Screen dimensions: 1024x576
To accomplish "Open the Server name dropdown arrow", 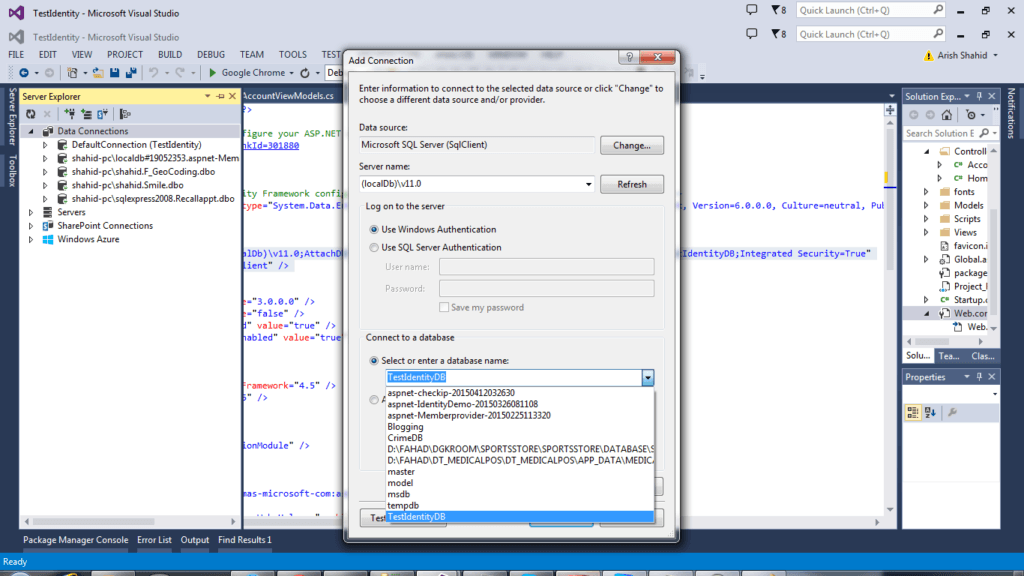I will coord(588,184).
